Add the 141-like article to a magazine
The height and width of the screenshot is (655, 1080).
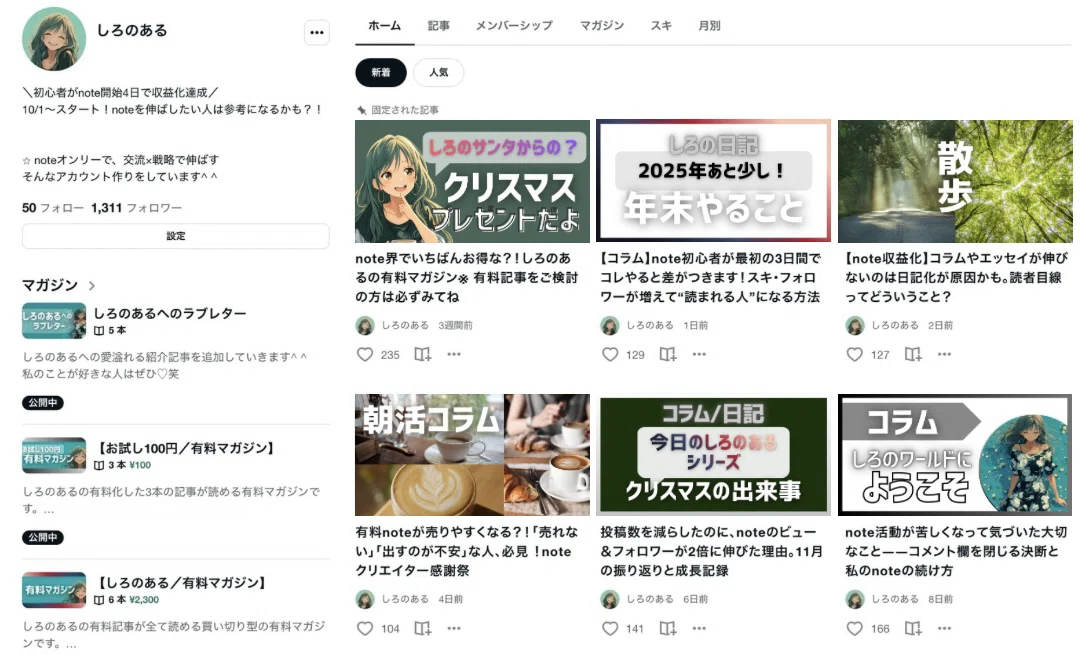tap(667, 628)
